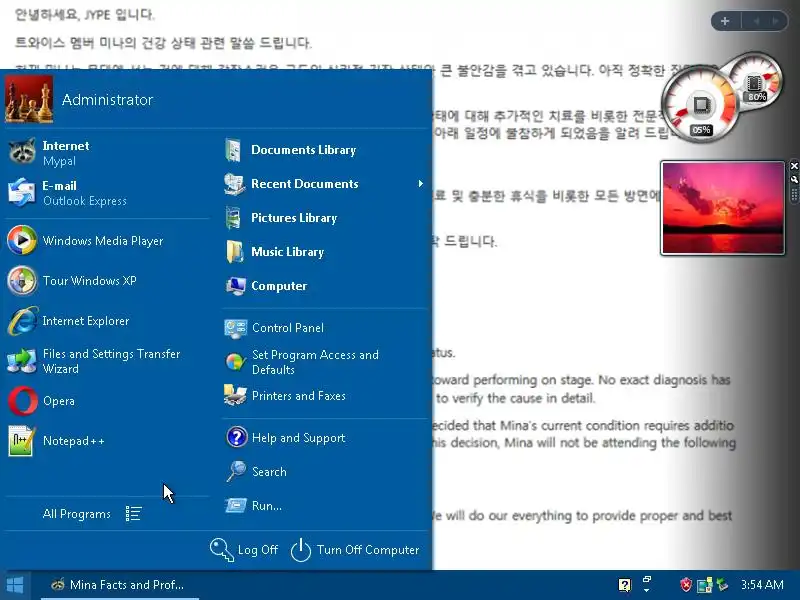Select Documents Library menu entry
The image size is (800, 600).
tap(324, 150)
